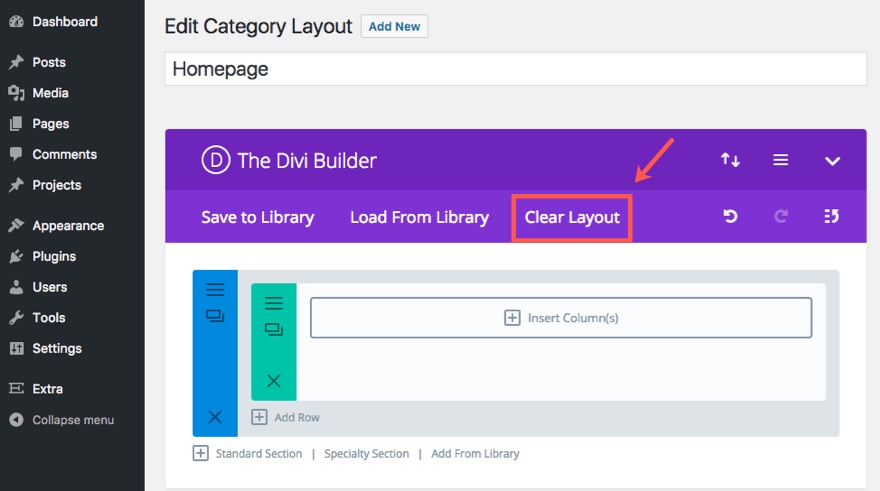Click Clear Layout in builder toolbar
This screenshot has height=491, width=880.
[x=572, y=217]
